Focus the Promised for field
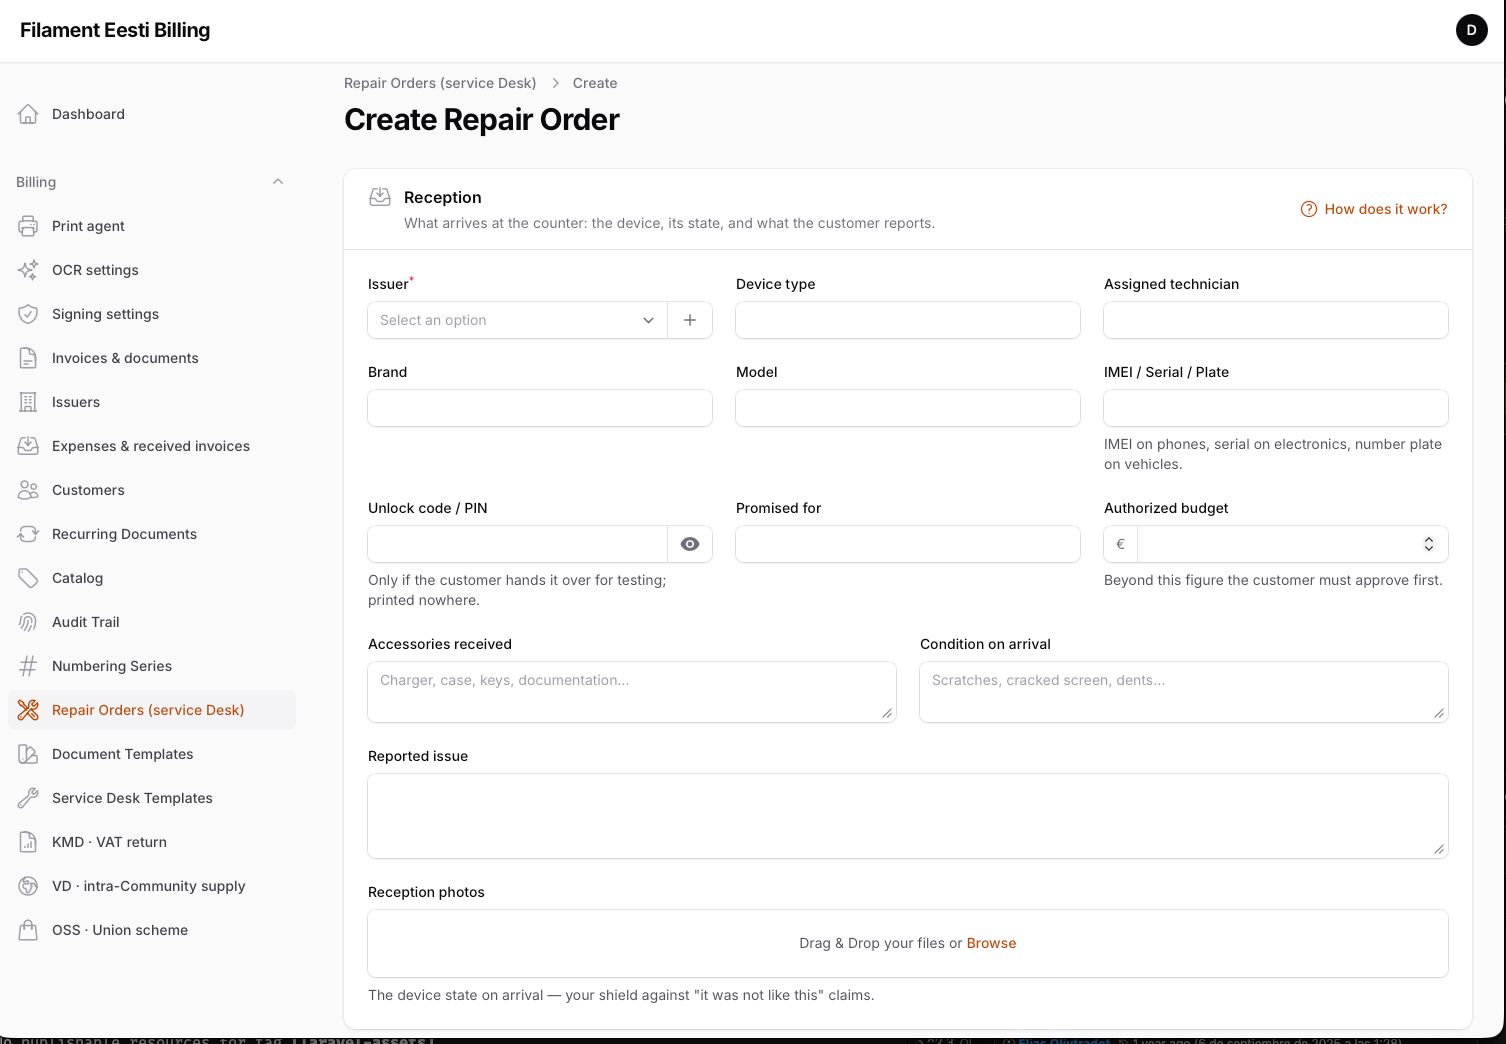The height and width of the screenshot is (1044, 1506). 908,544
